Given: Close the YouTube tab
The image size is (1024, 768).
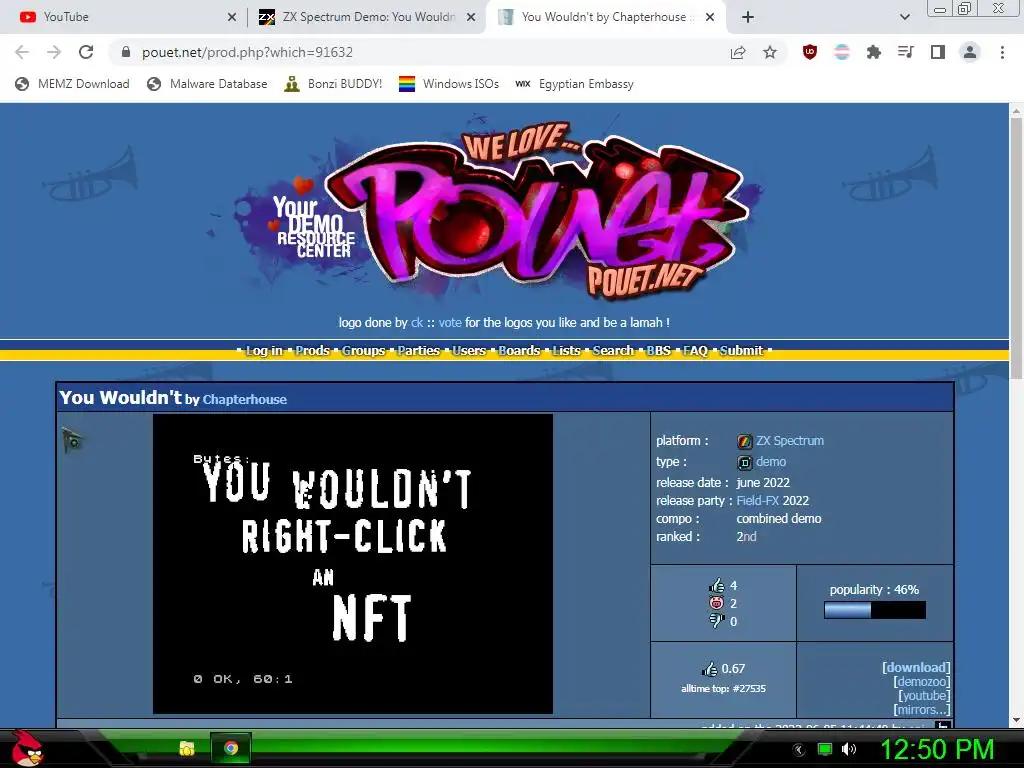Looking at the screenshot, I should pyautogui.click(x=232, y=17).
